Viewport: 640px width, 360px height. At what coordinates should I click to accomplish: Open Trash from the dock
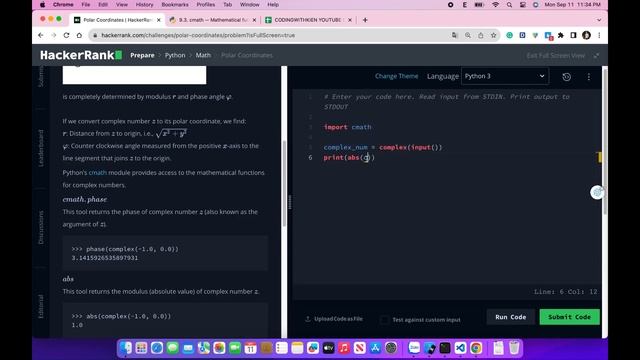(x=514, y=348)
